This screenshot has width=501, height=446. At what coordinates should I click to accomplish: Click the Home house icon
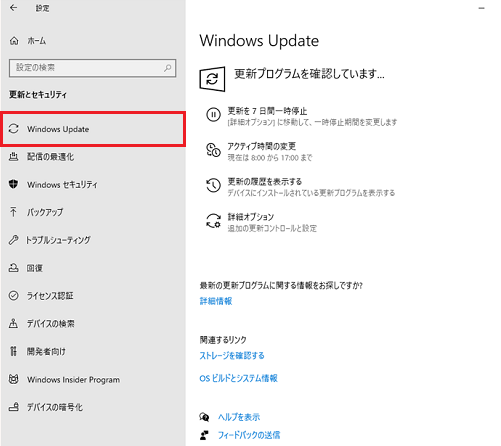point(14,41)
